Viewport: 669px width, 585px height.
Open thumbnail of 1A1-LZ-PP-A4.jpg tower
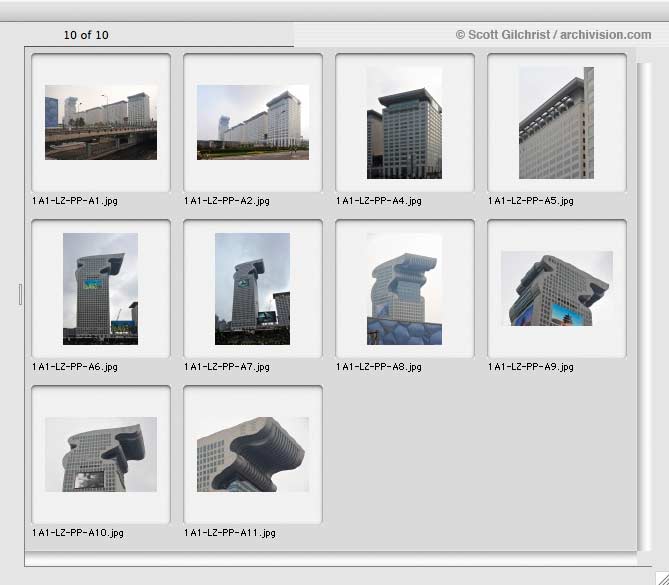coord(404,123)
